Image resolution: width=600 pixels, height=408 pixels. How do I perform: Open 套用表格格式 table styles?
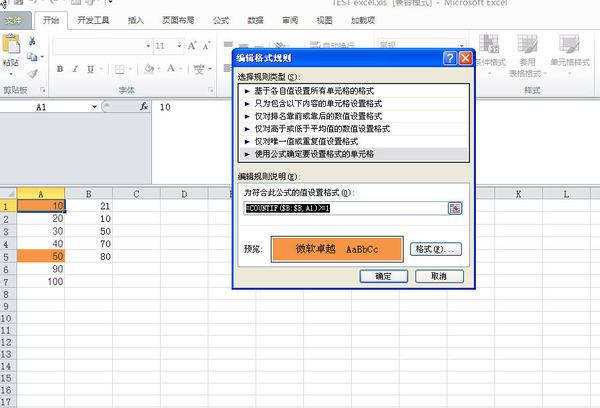[527, 55]
